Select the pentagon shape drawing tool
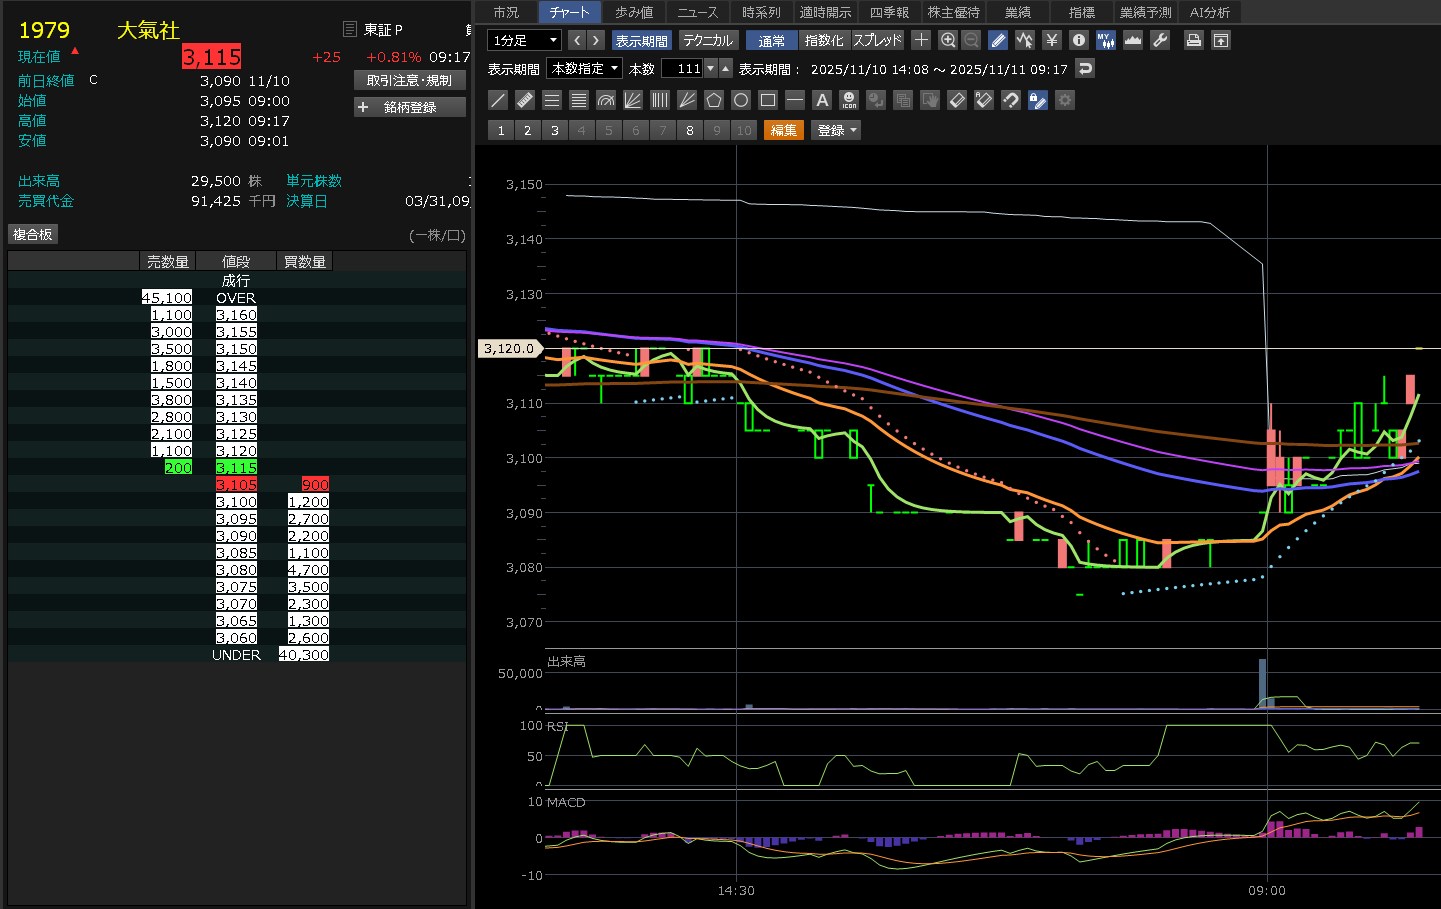1441x909 pixels. [713, 100]
